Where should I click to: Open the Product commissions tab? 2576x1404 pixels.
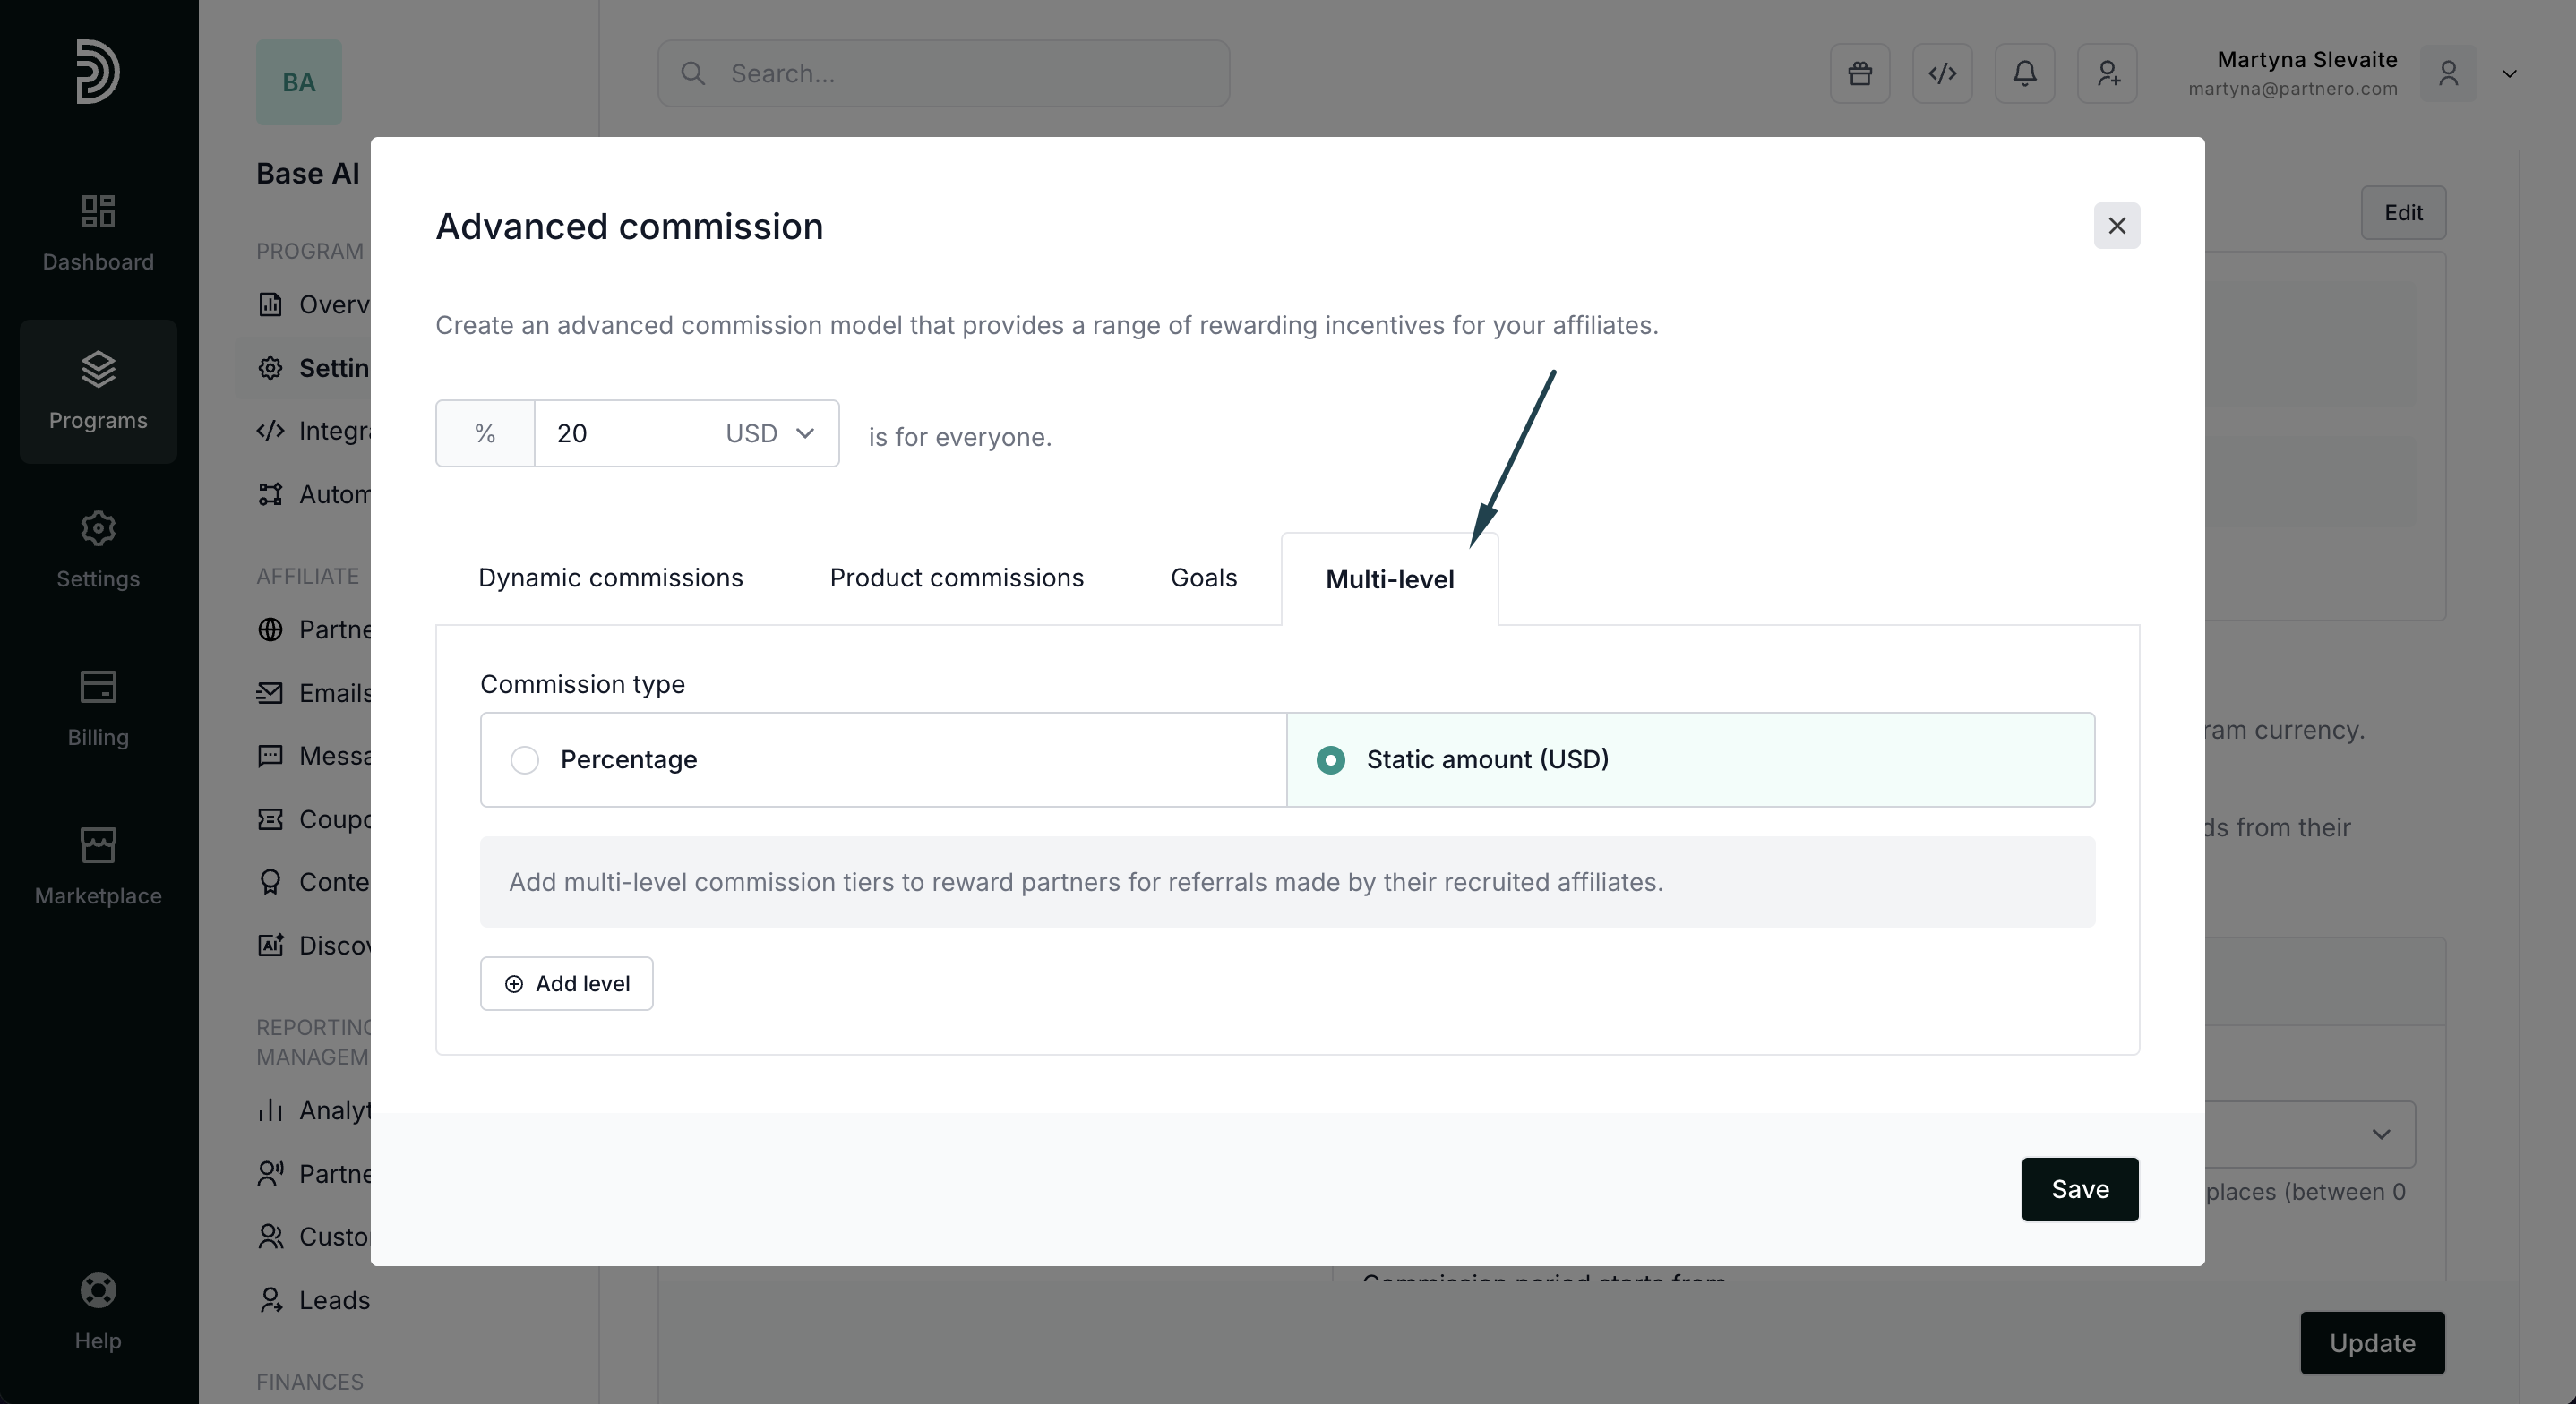[x=956, y=578]
